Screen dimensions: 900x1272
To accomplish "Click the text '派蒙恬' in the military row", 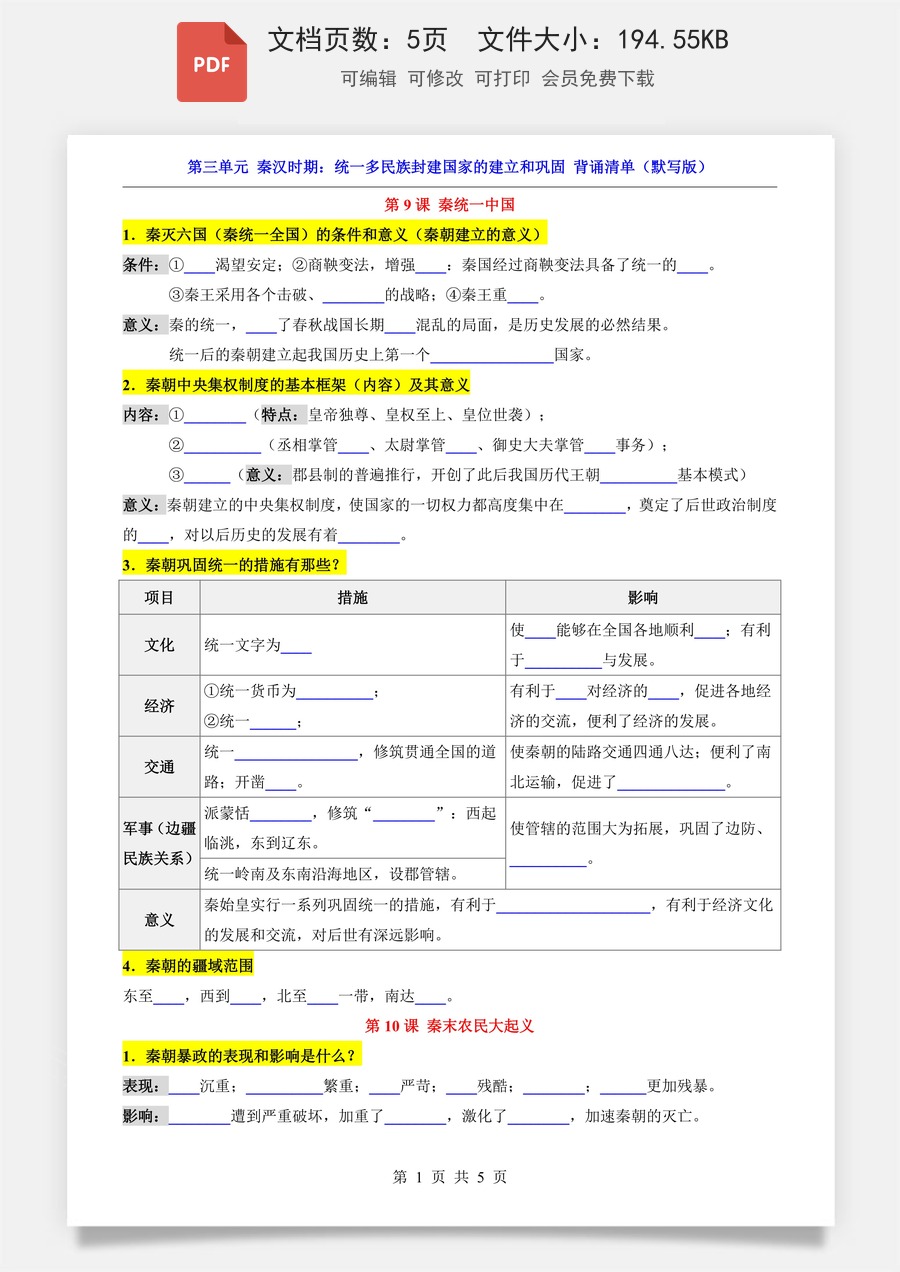I will [227, 813].
